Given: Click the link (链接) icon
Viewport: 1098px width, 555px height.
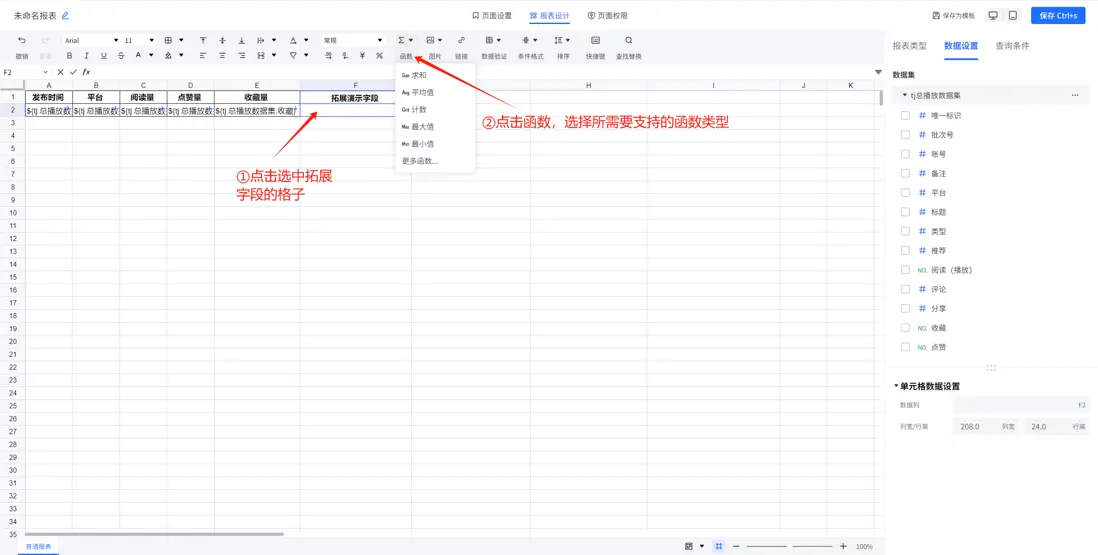Looking at the screenshot, I should (461, 41).
